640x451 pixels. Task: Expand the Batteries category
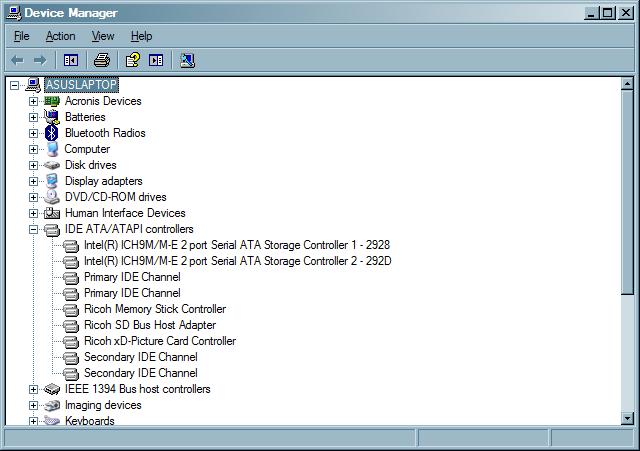pyautogui.click(x=33, y=117)
